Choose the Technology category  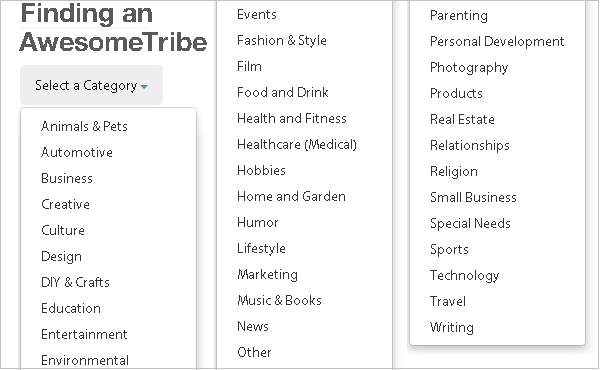pyautogui.click(x=465, y=276)
